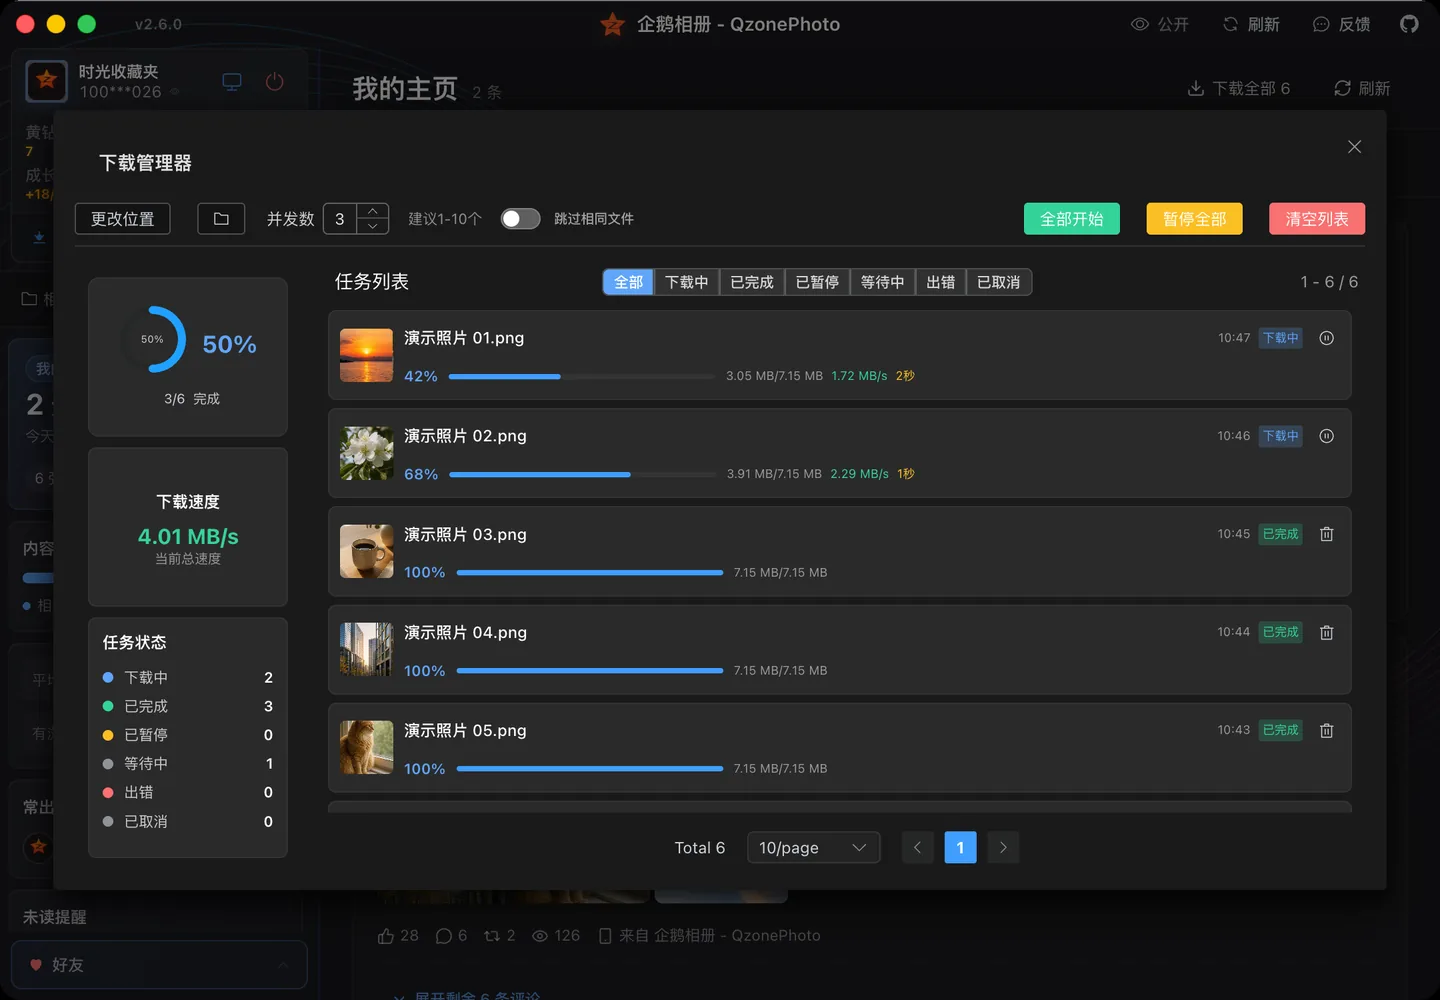Click the 清空列表 button
Viewport: 1440px width, 1000px height.
point(1317,219)
